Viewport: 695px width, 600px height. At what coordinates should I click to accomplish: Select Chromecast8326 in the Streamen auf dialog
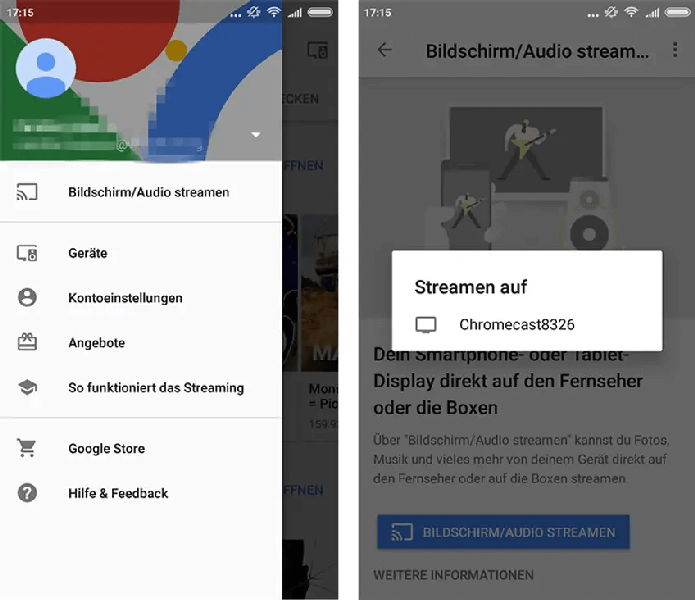coord(527,324)
